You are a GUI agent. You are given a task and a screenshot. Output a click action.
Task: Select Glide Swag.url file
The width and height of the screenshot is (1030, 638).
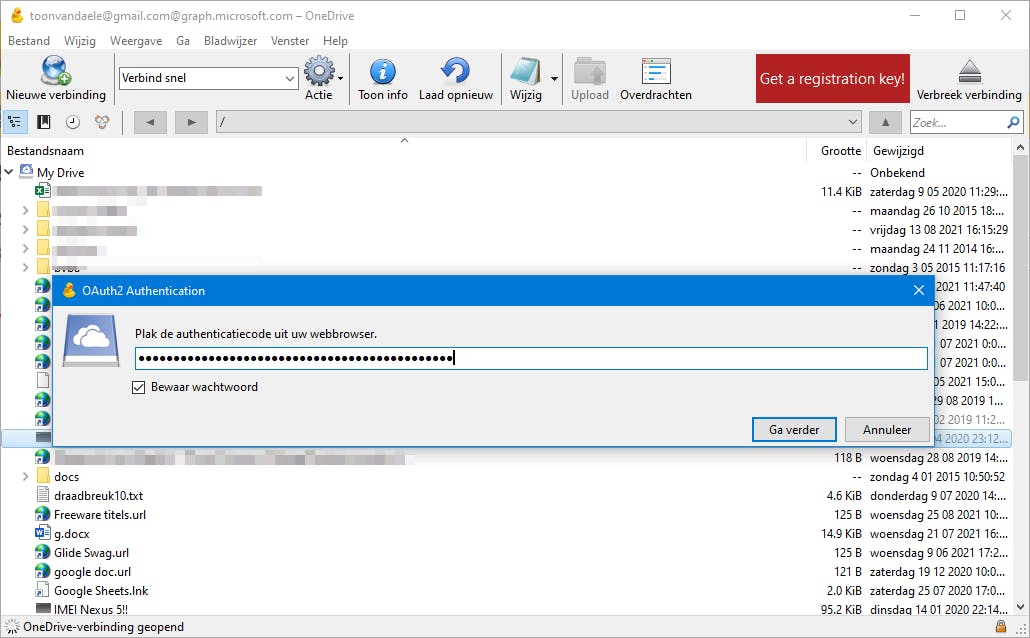click(91, 553)
